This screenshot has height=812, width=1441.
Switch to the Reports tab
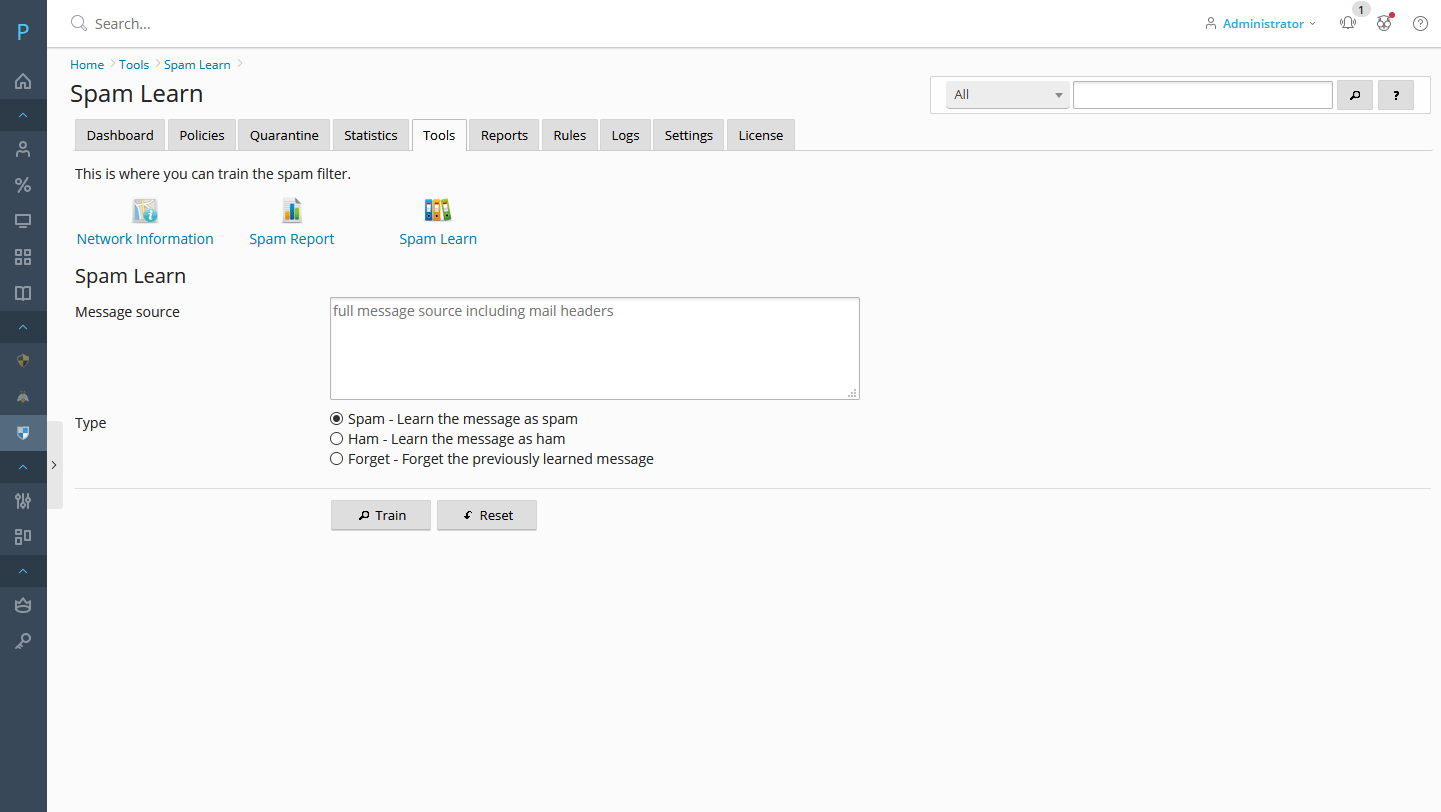pos(504,135)
